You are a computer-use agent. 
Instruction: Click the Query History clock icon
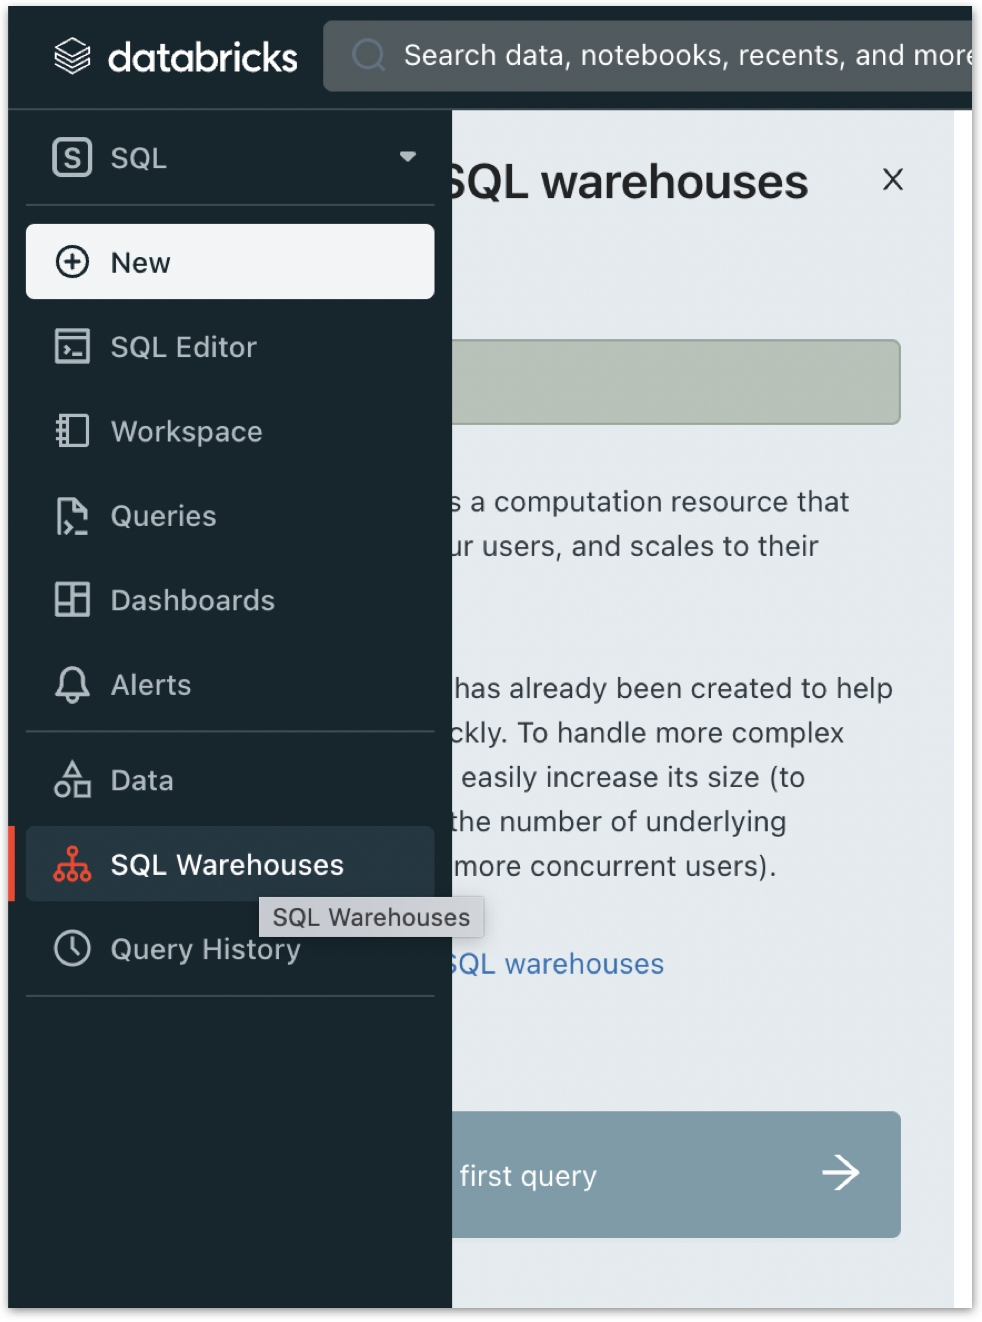[72, 948]
